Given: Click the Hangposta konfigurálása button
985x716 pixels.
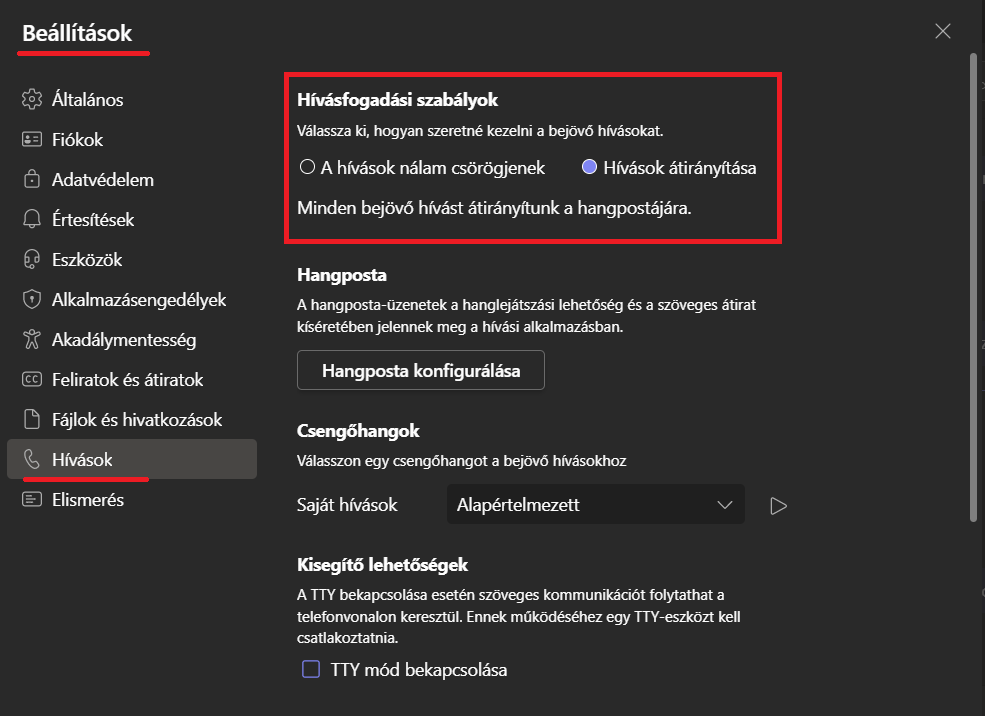Looking at the screenshot, I should pos(421,370).
